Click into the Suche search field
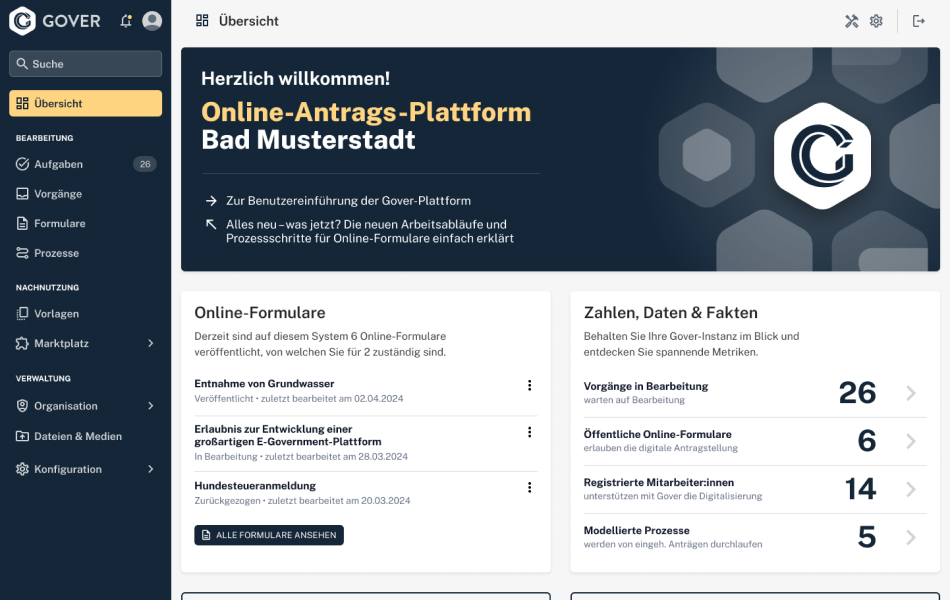This screenshot has width=950, height=600. coord(85,64)
